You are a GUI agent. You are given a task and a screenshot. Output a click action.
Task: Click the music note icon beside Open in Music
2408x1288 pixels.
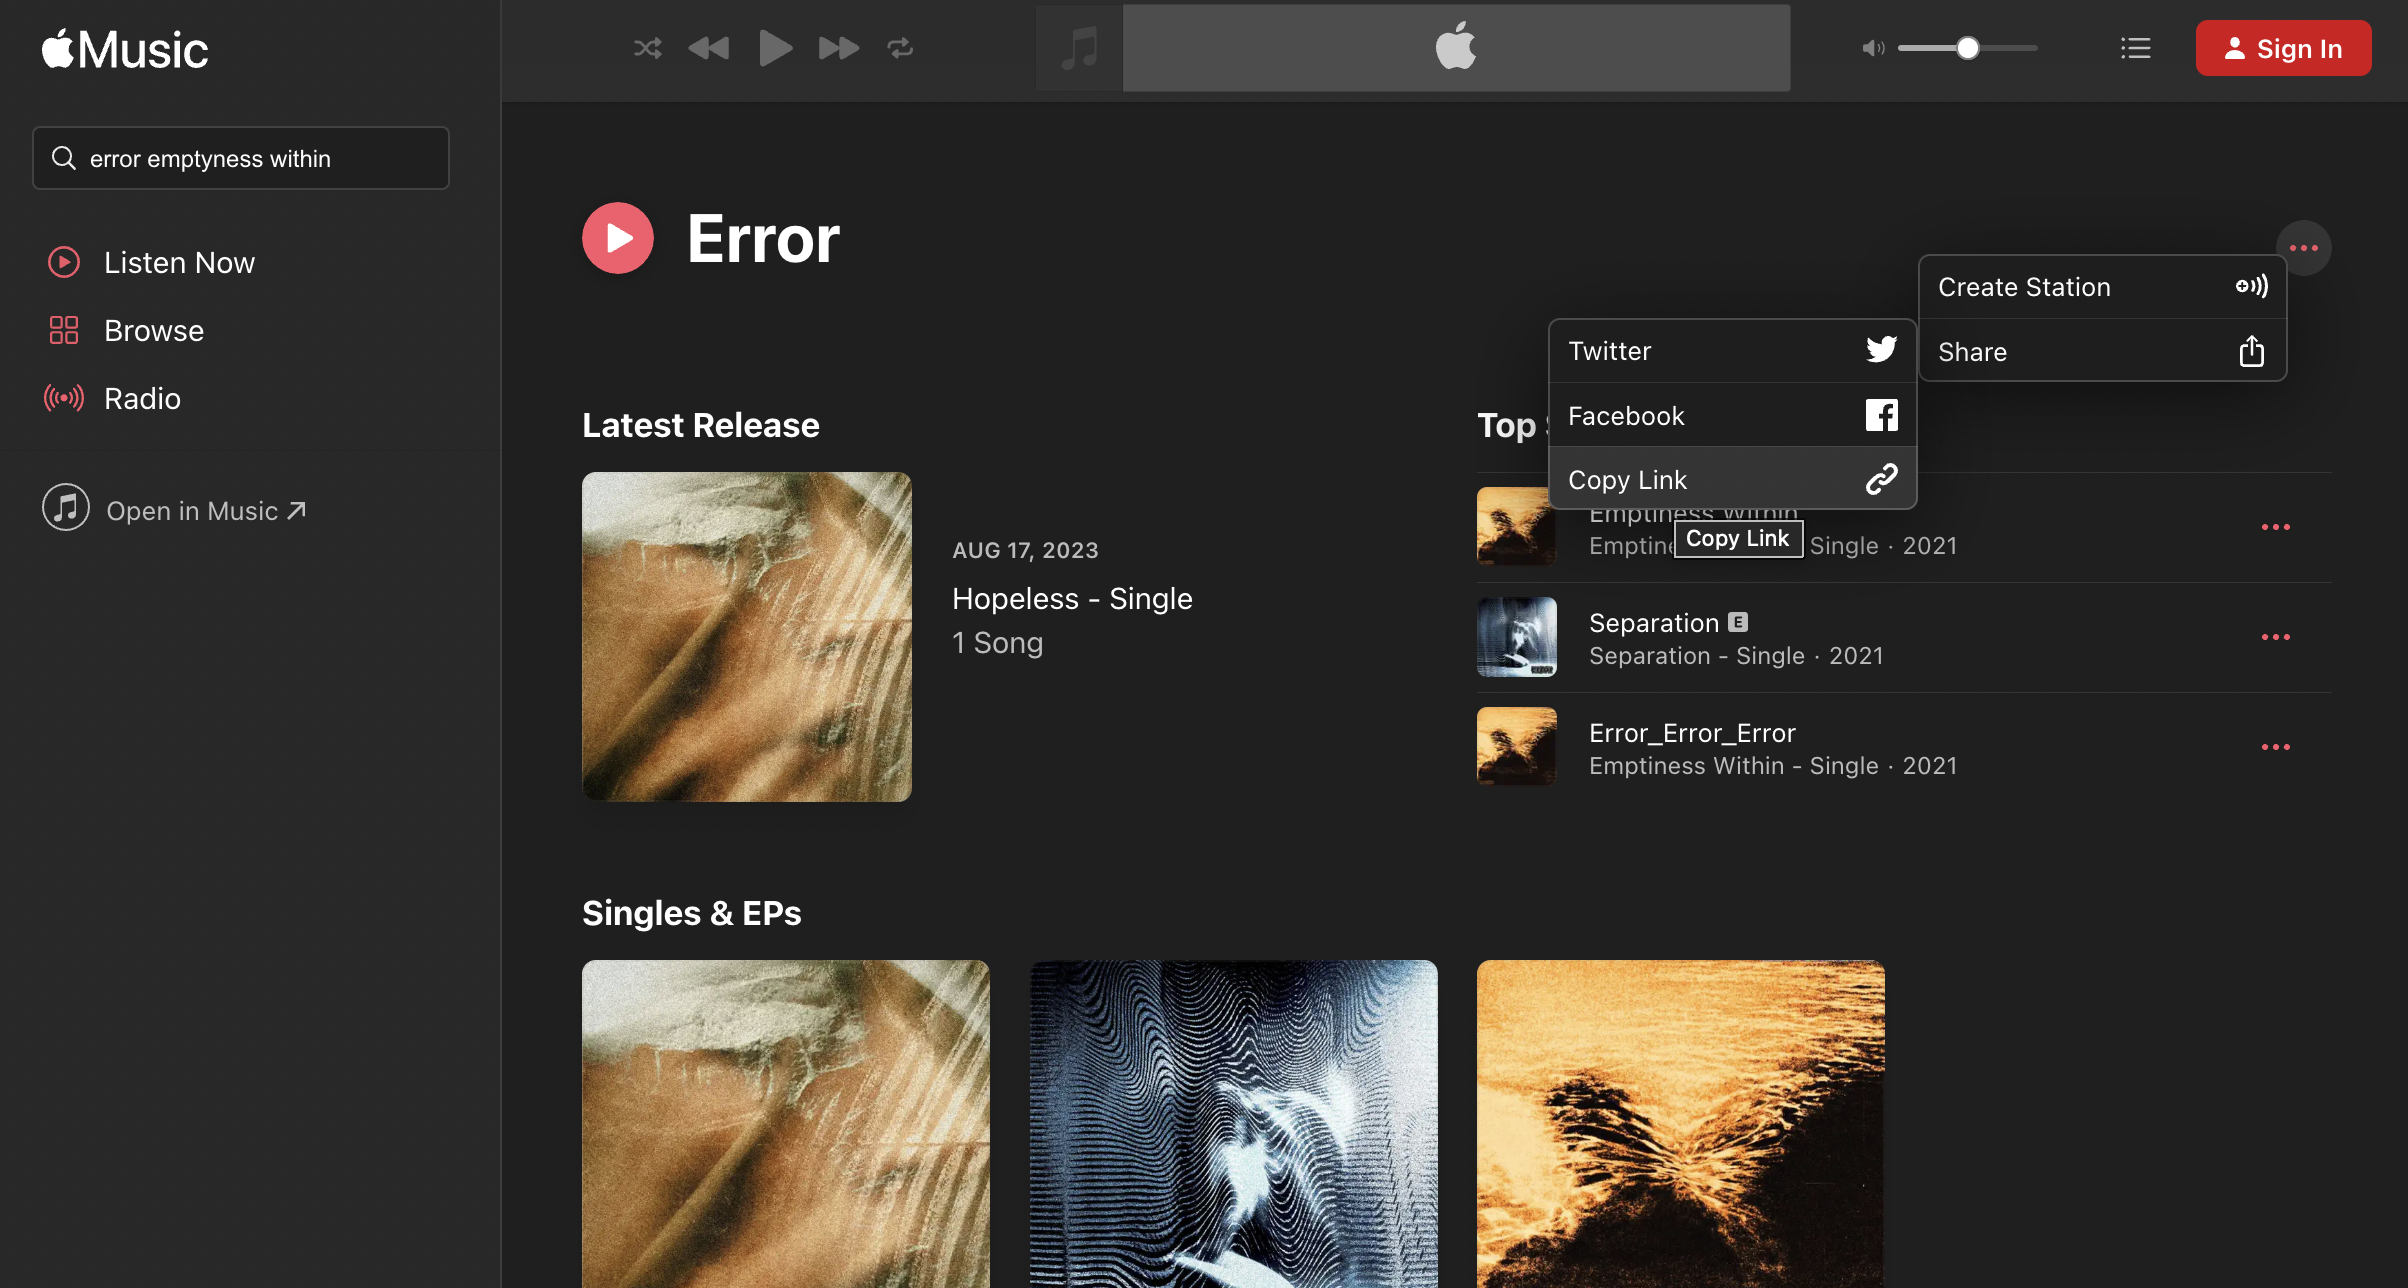(66, 508)
